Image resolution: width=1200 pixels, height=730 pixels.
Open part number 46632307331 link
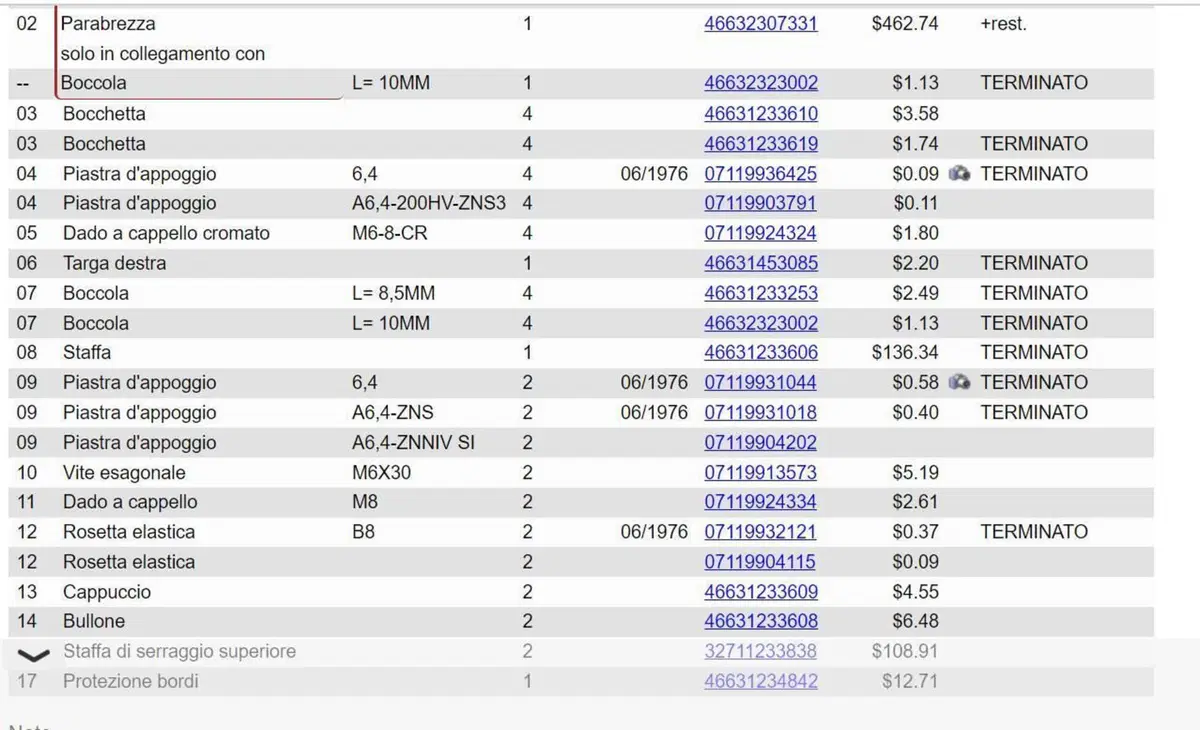761,23
